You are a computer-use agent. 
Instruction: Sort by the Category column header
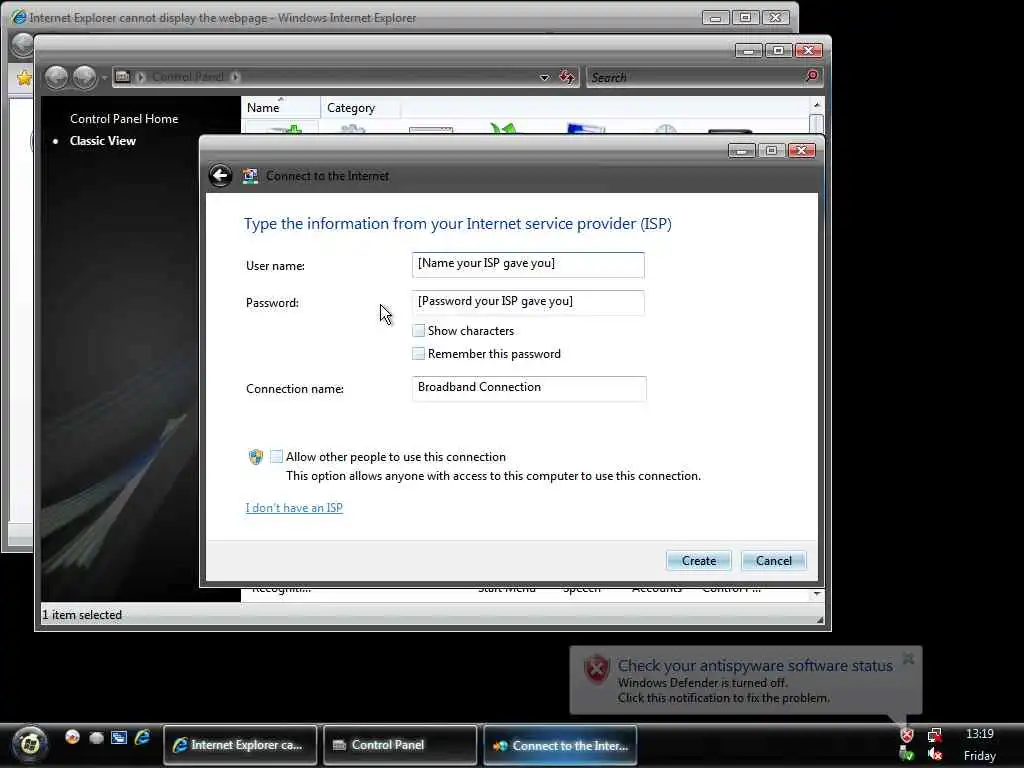point(360,108)
